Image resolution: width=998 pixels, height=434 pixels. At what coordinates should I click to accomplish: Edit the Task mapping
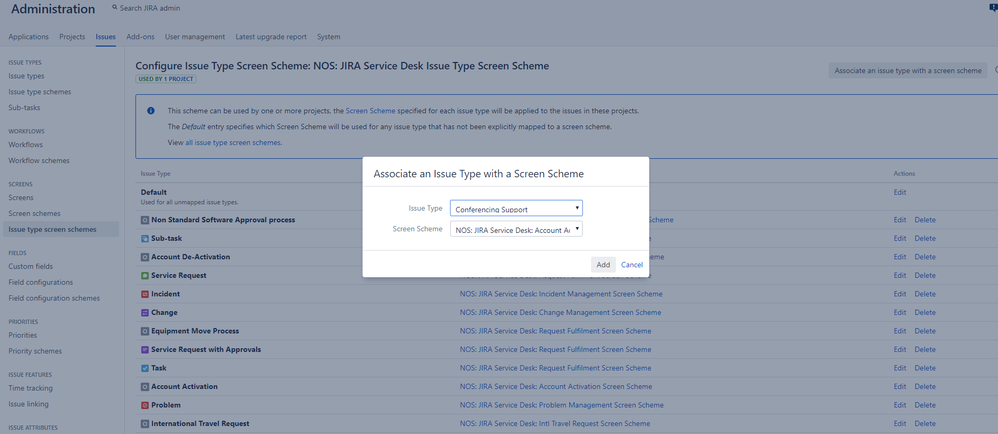click(900, 368)
